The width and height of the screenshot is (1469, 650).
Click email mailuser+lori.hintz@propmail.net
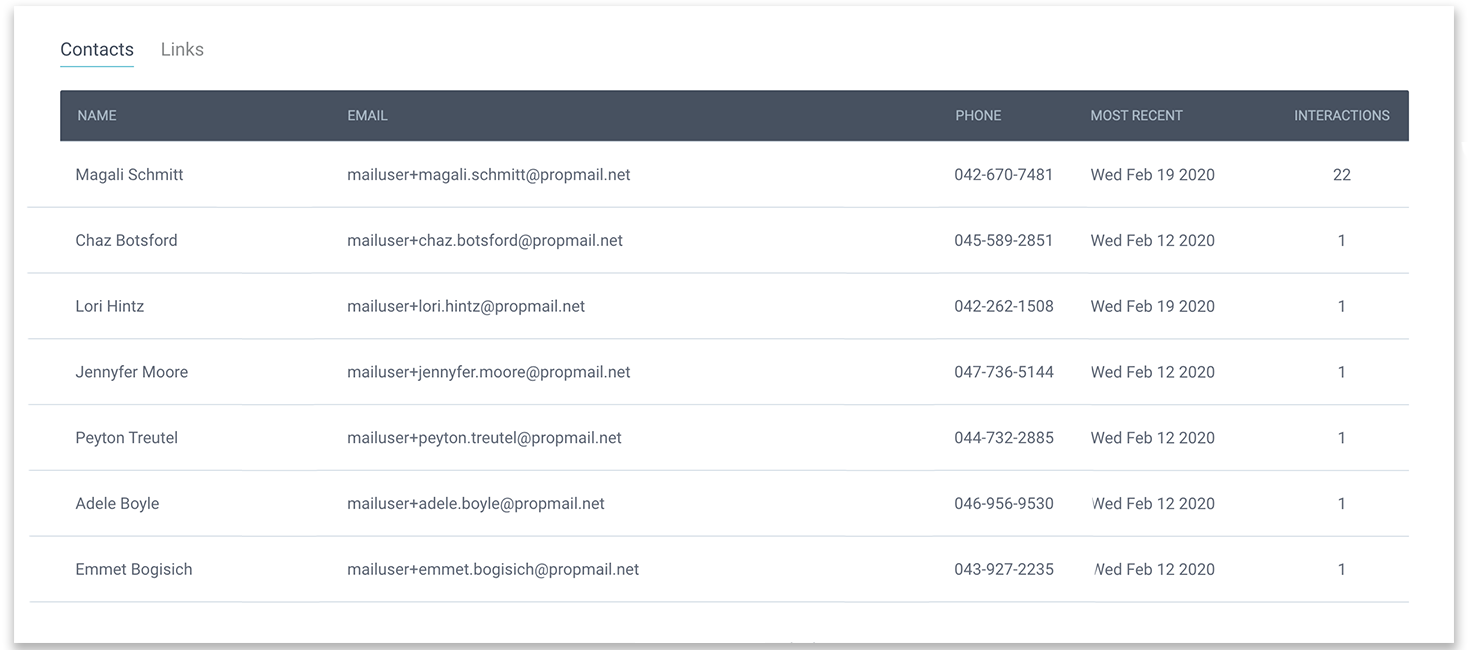click(466, 307)
